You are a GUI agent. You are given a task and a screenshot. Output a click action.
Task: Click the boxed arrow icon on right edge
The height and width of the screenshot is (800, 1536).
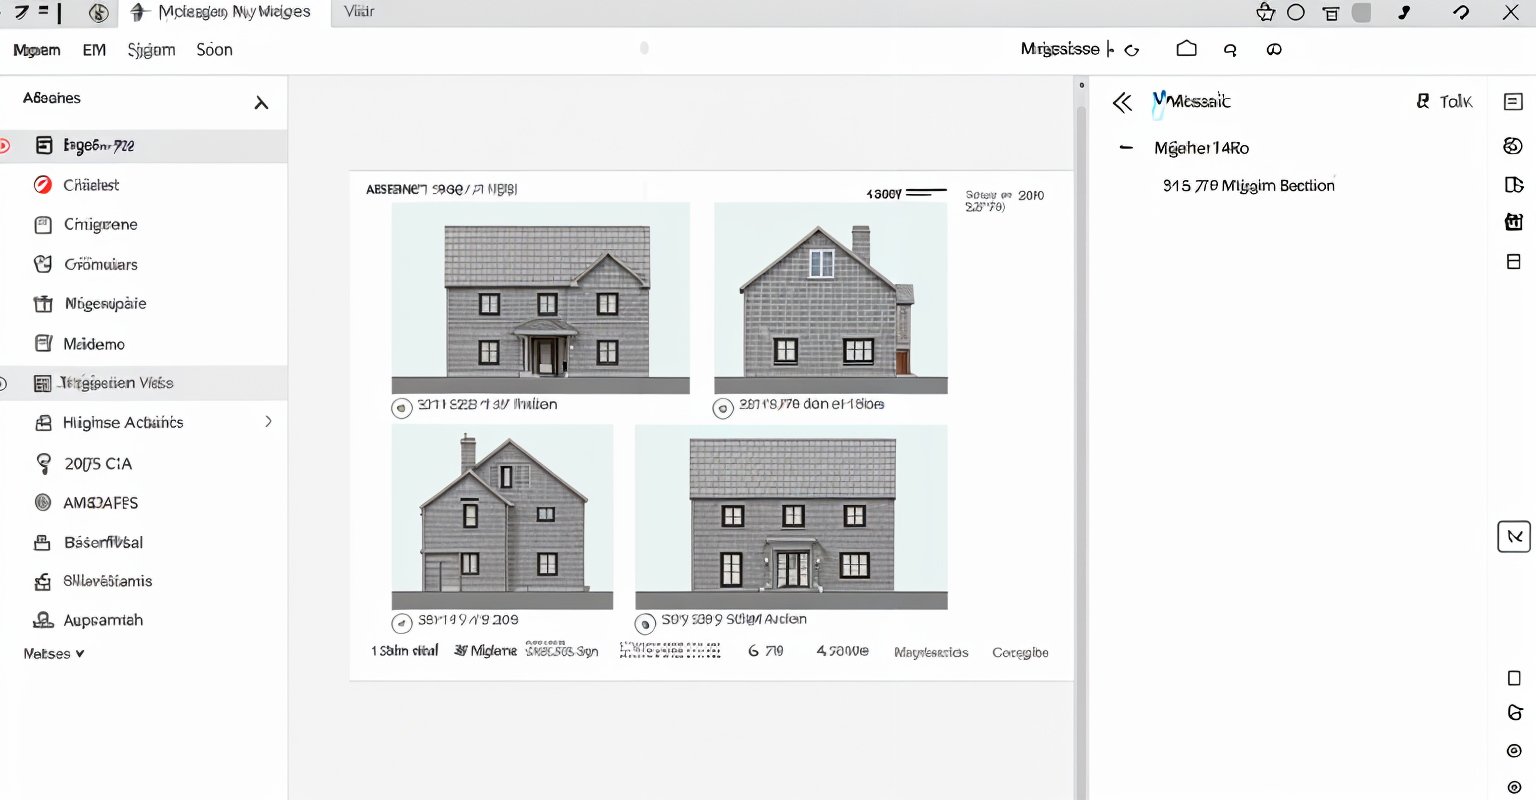coord(1513,537)
